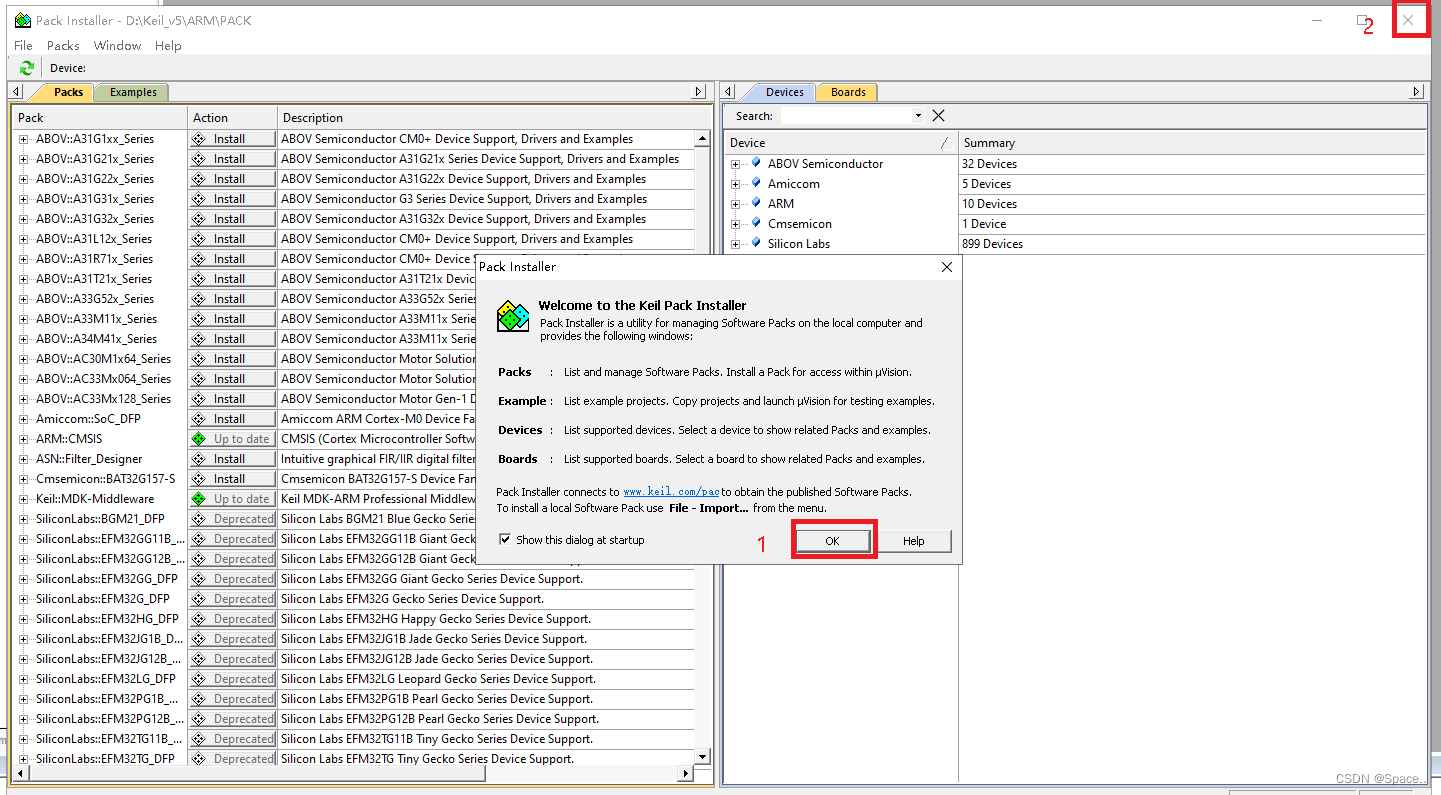
Task: Select the Devices tab
Action: [784, 92]
